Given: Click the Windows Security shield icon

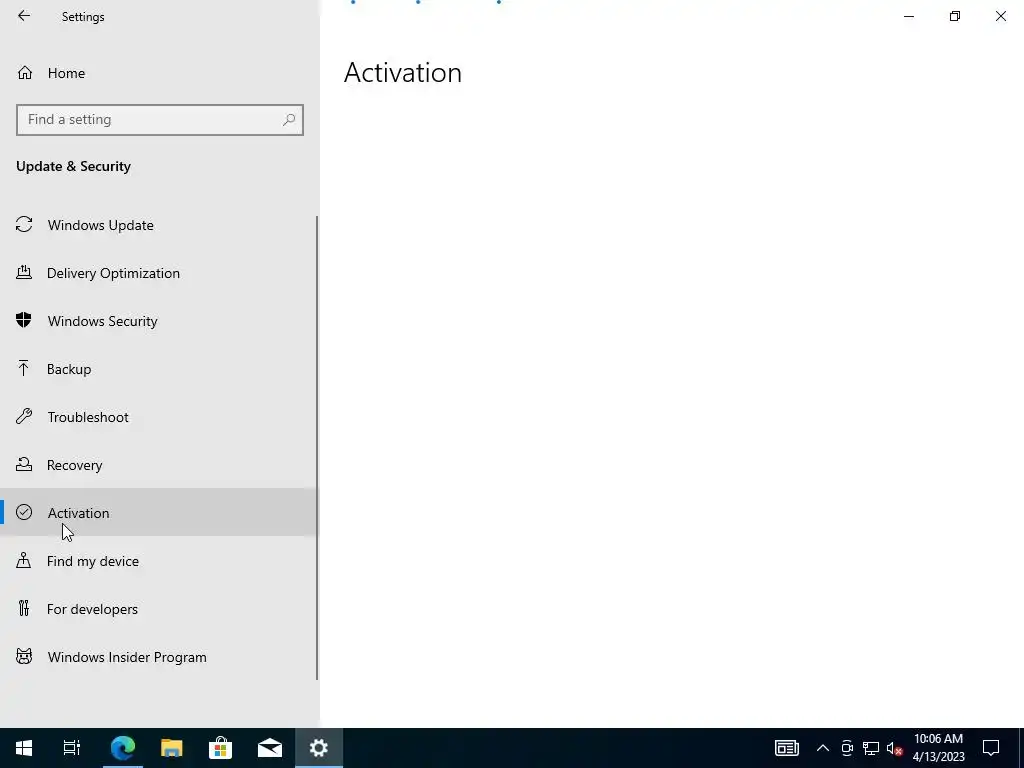Looking at the screenshot, I should tap(24, 320).
